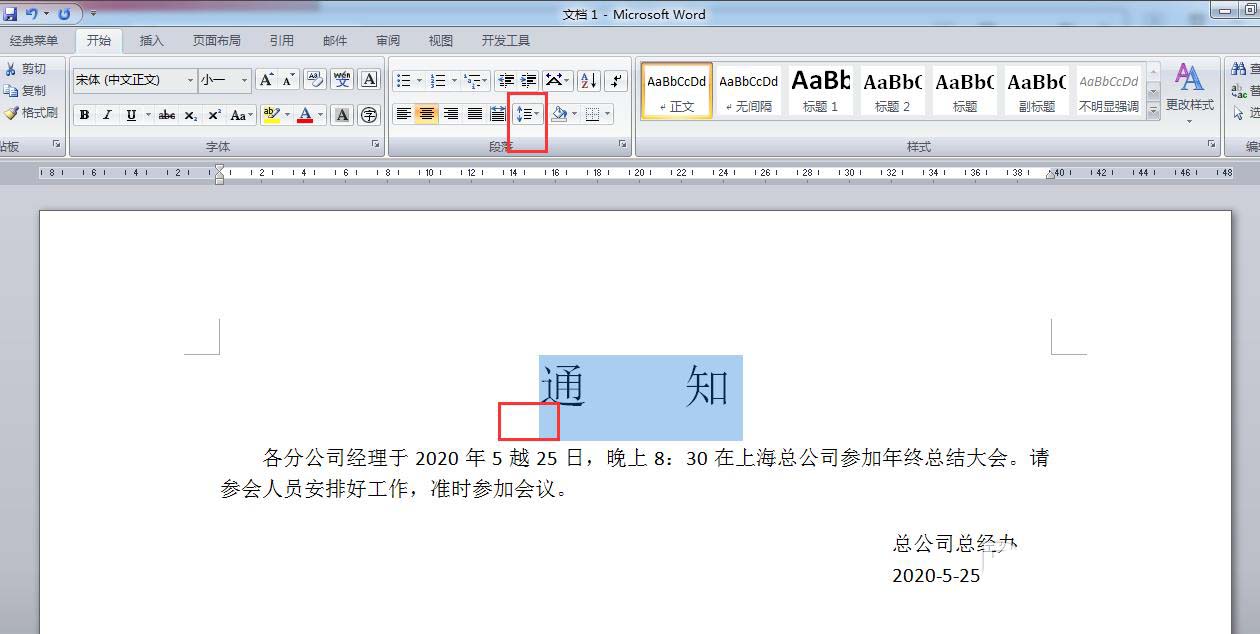Viewport: 1260px width, 634px height.
Task: Open the font size 小一 dropdown
Action: 244,80
